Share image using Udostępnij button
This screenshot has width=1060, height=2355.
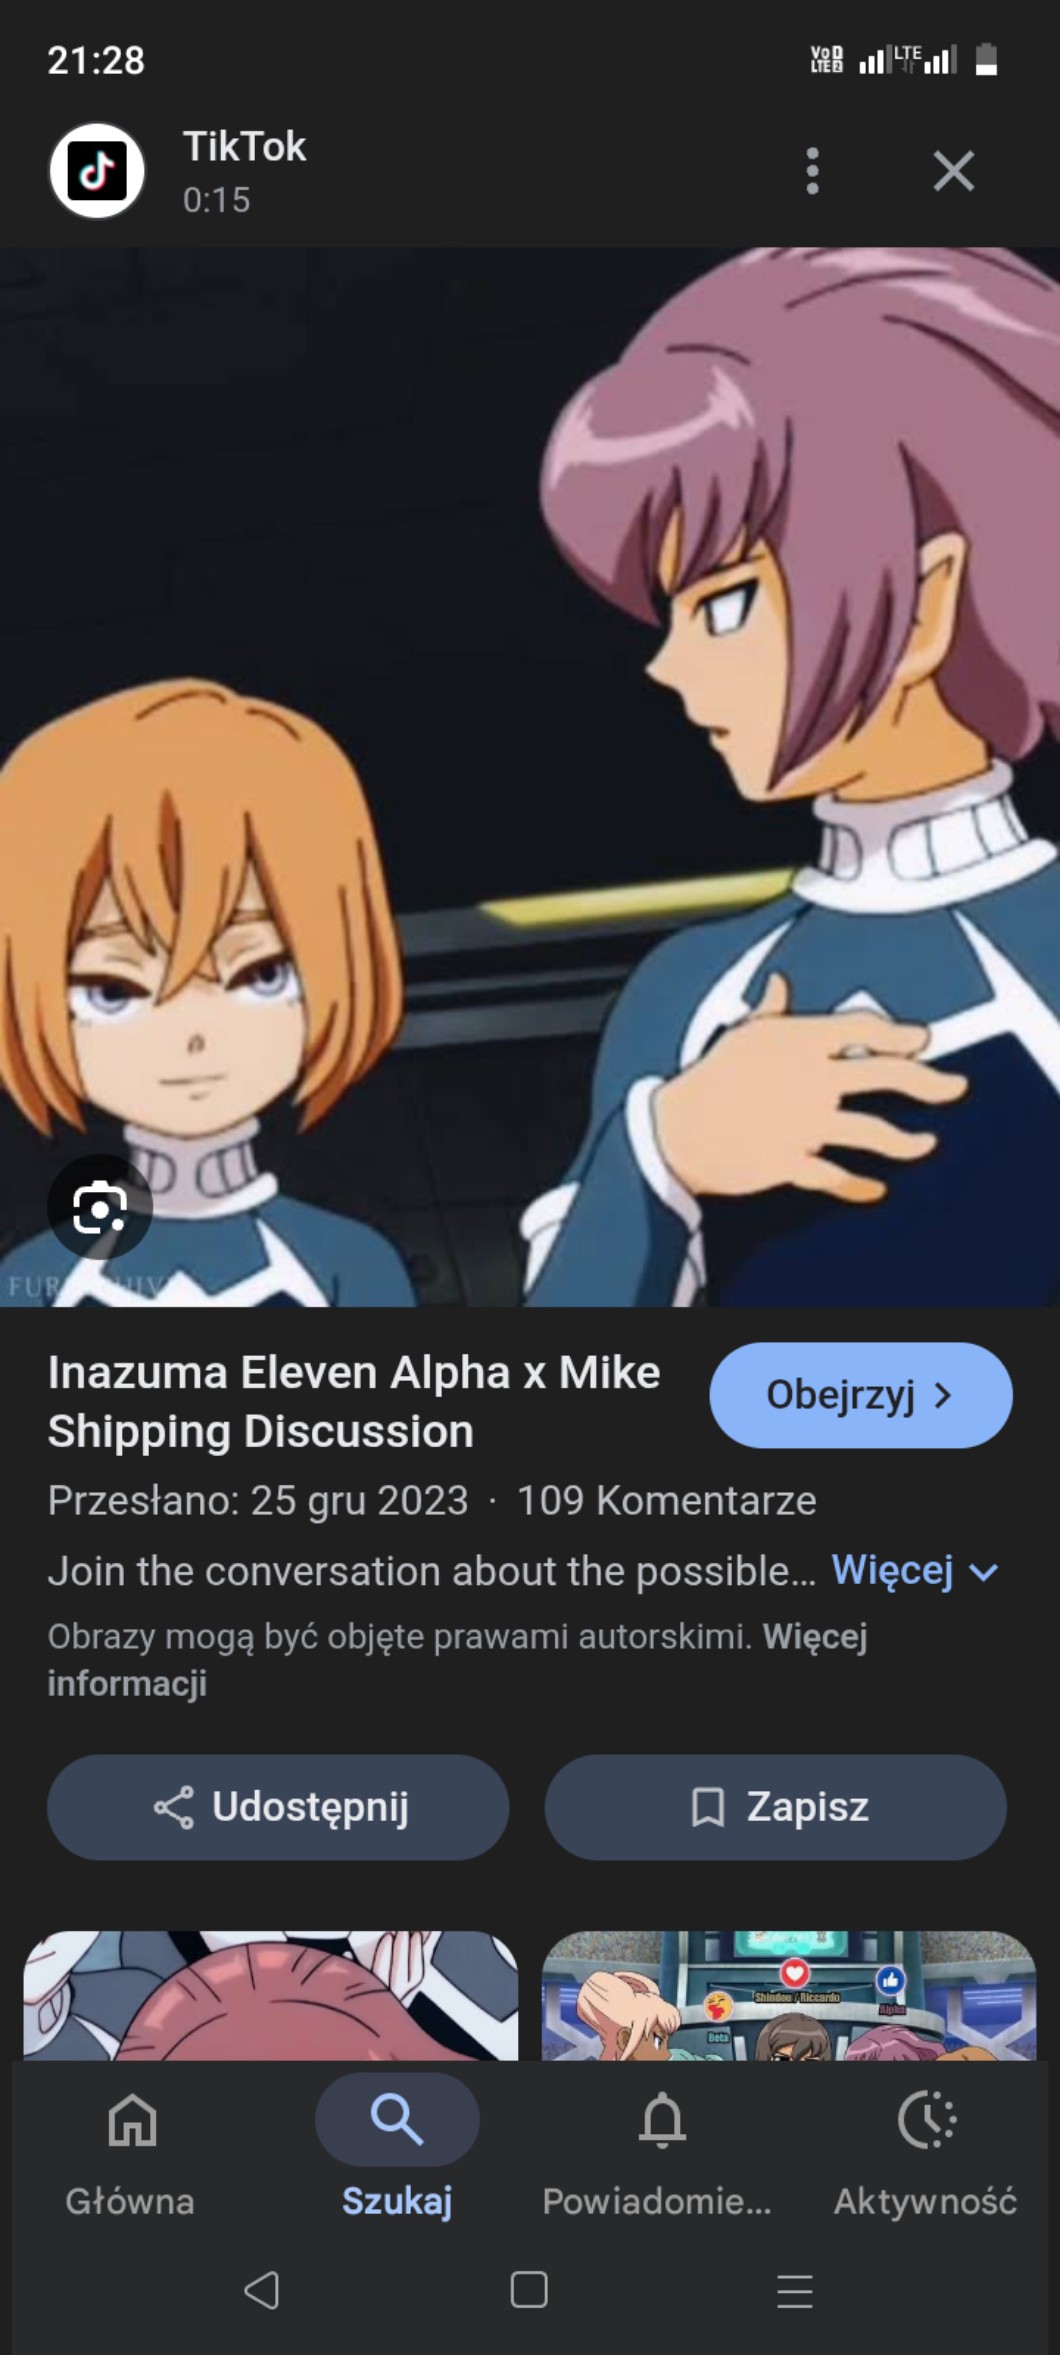pos(278,1807)
